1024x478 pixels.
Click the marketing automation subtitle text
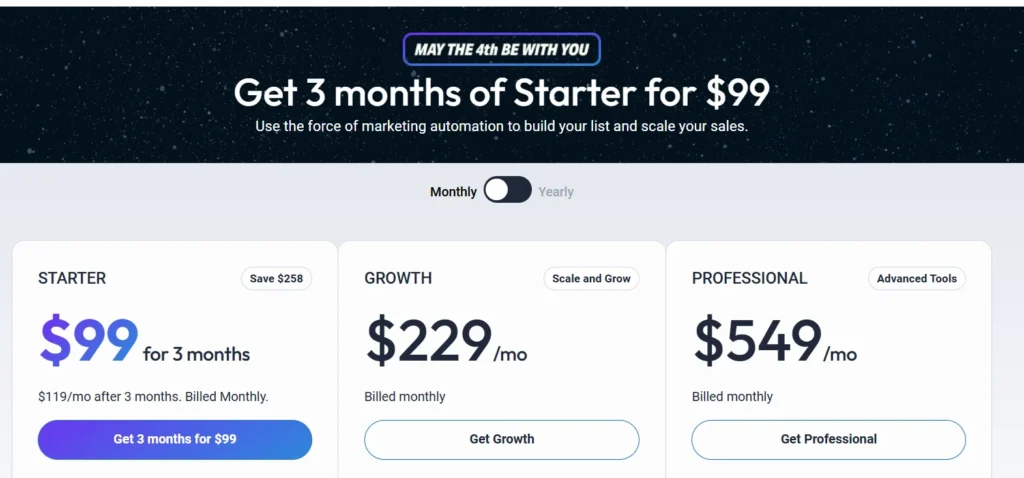pyautogui.click(x=502, y=126)
